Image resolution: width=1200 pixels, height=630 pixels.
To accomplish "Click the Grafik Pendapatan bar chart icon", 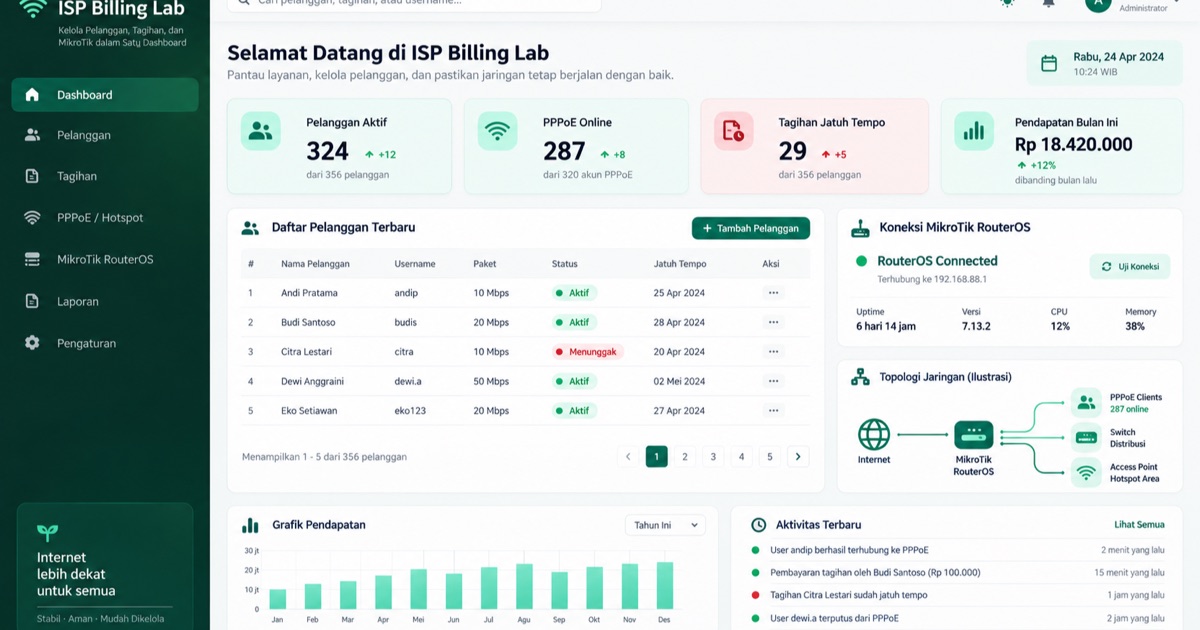I will point(250,525).
